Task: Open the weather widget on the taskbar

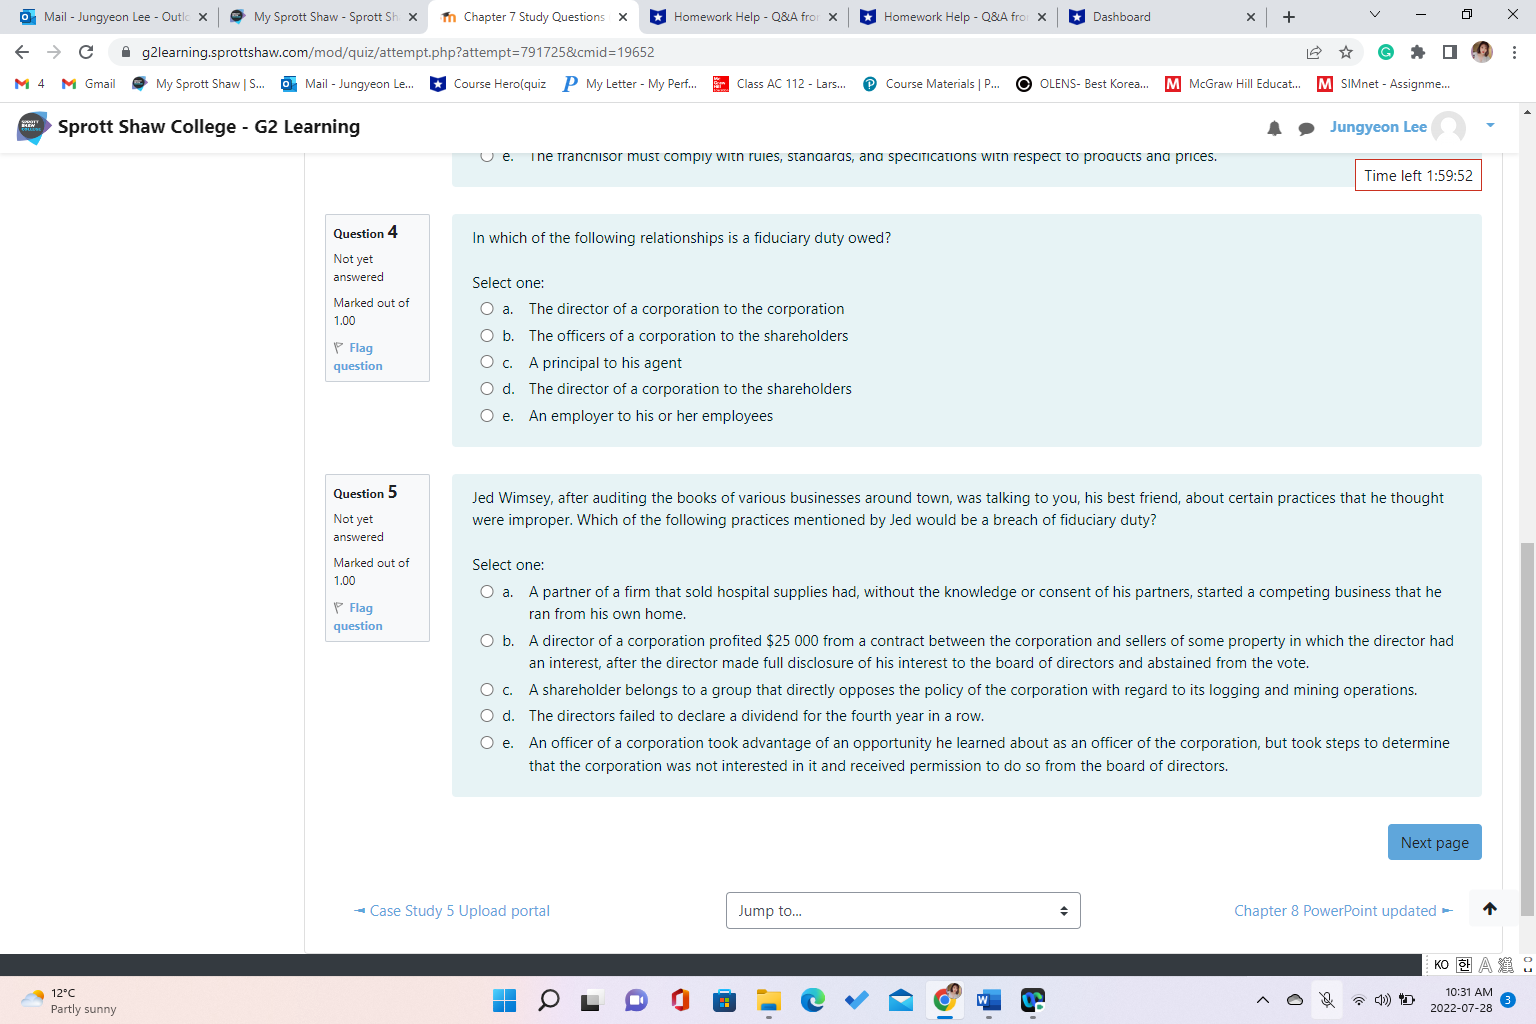Action: pyautogui.click(x=68, y=1000)
